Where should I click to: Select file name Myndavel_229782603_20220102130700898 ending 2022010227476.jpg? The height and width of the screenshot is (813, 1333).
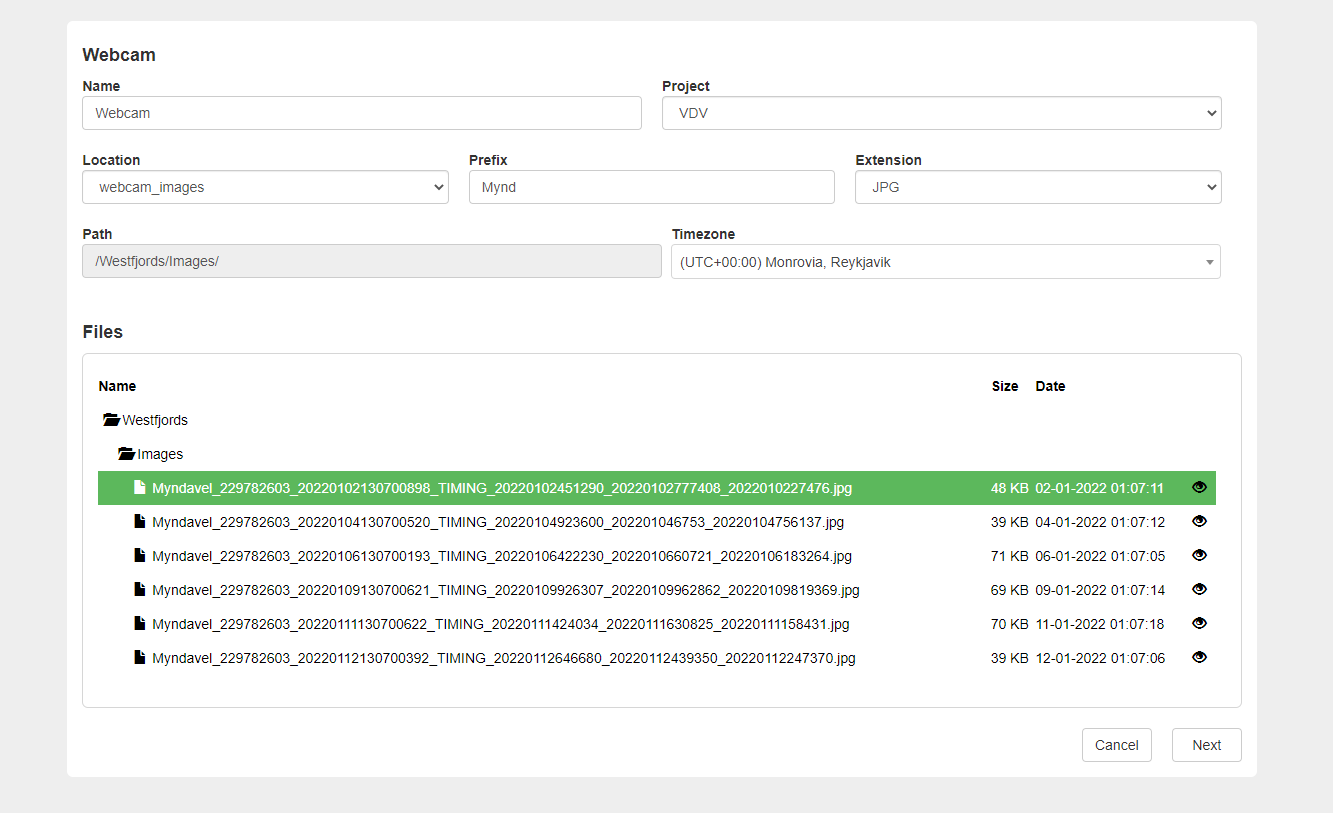pyautogui.click(x=502, y=488)
